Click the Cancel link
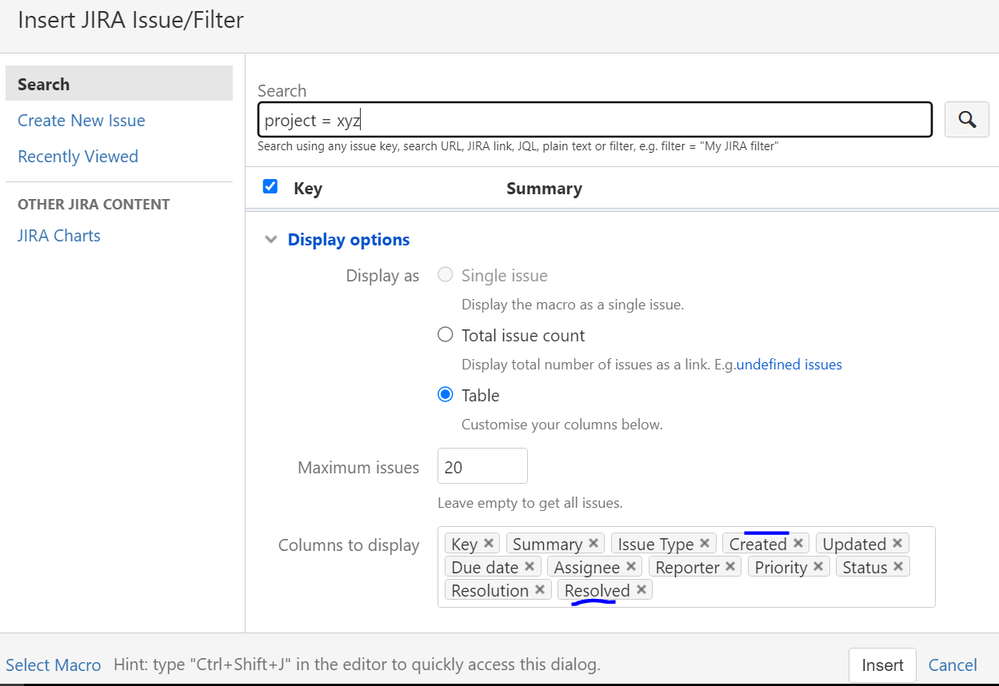Viewport: 999px width, 686px height. (952, 665)
